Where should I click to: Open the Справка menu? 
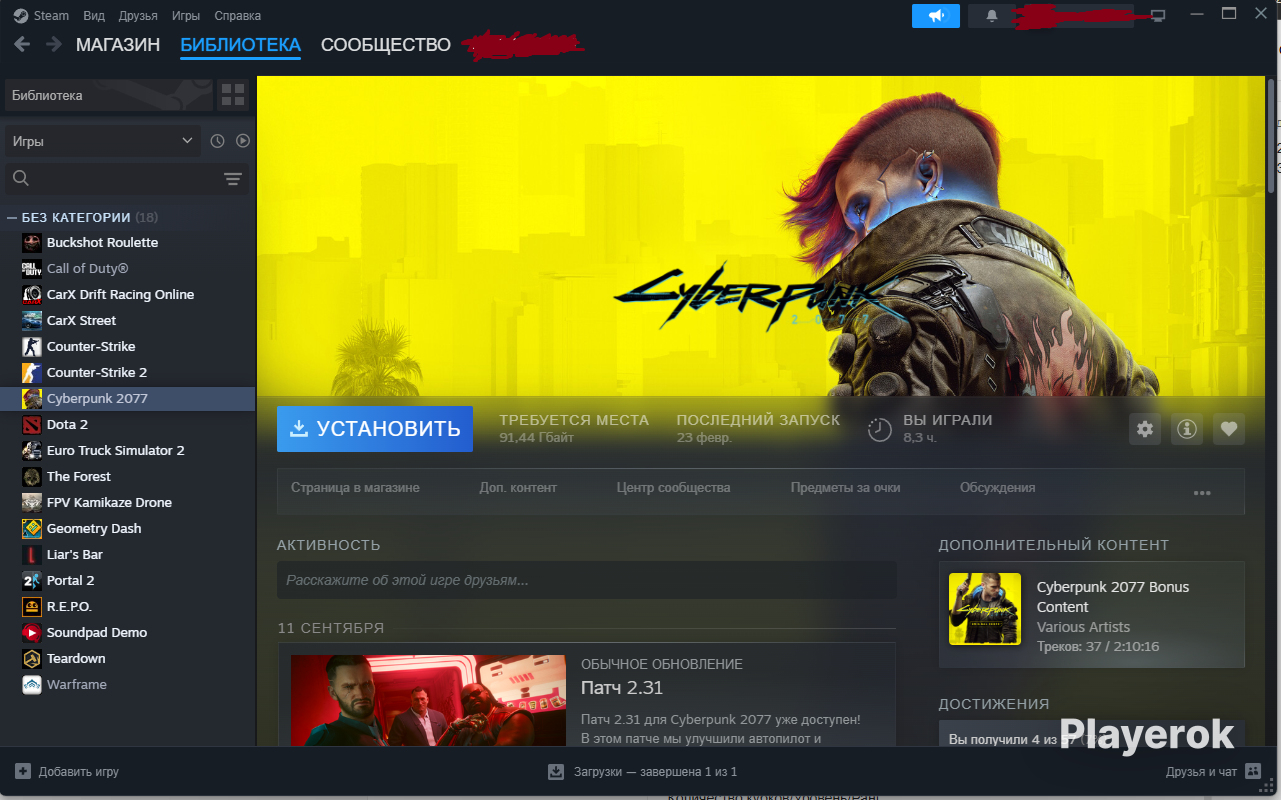237,16
